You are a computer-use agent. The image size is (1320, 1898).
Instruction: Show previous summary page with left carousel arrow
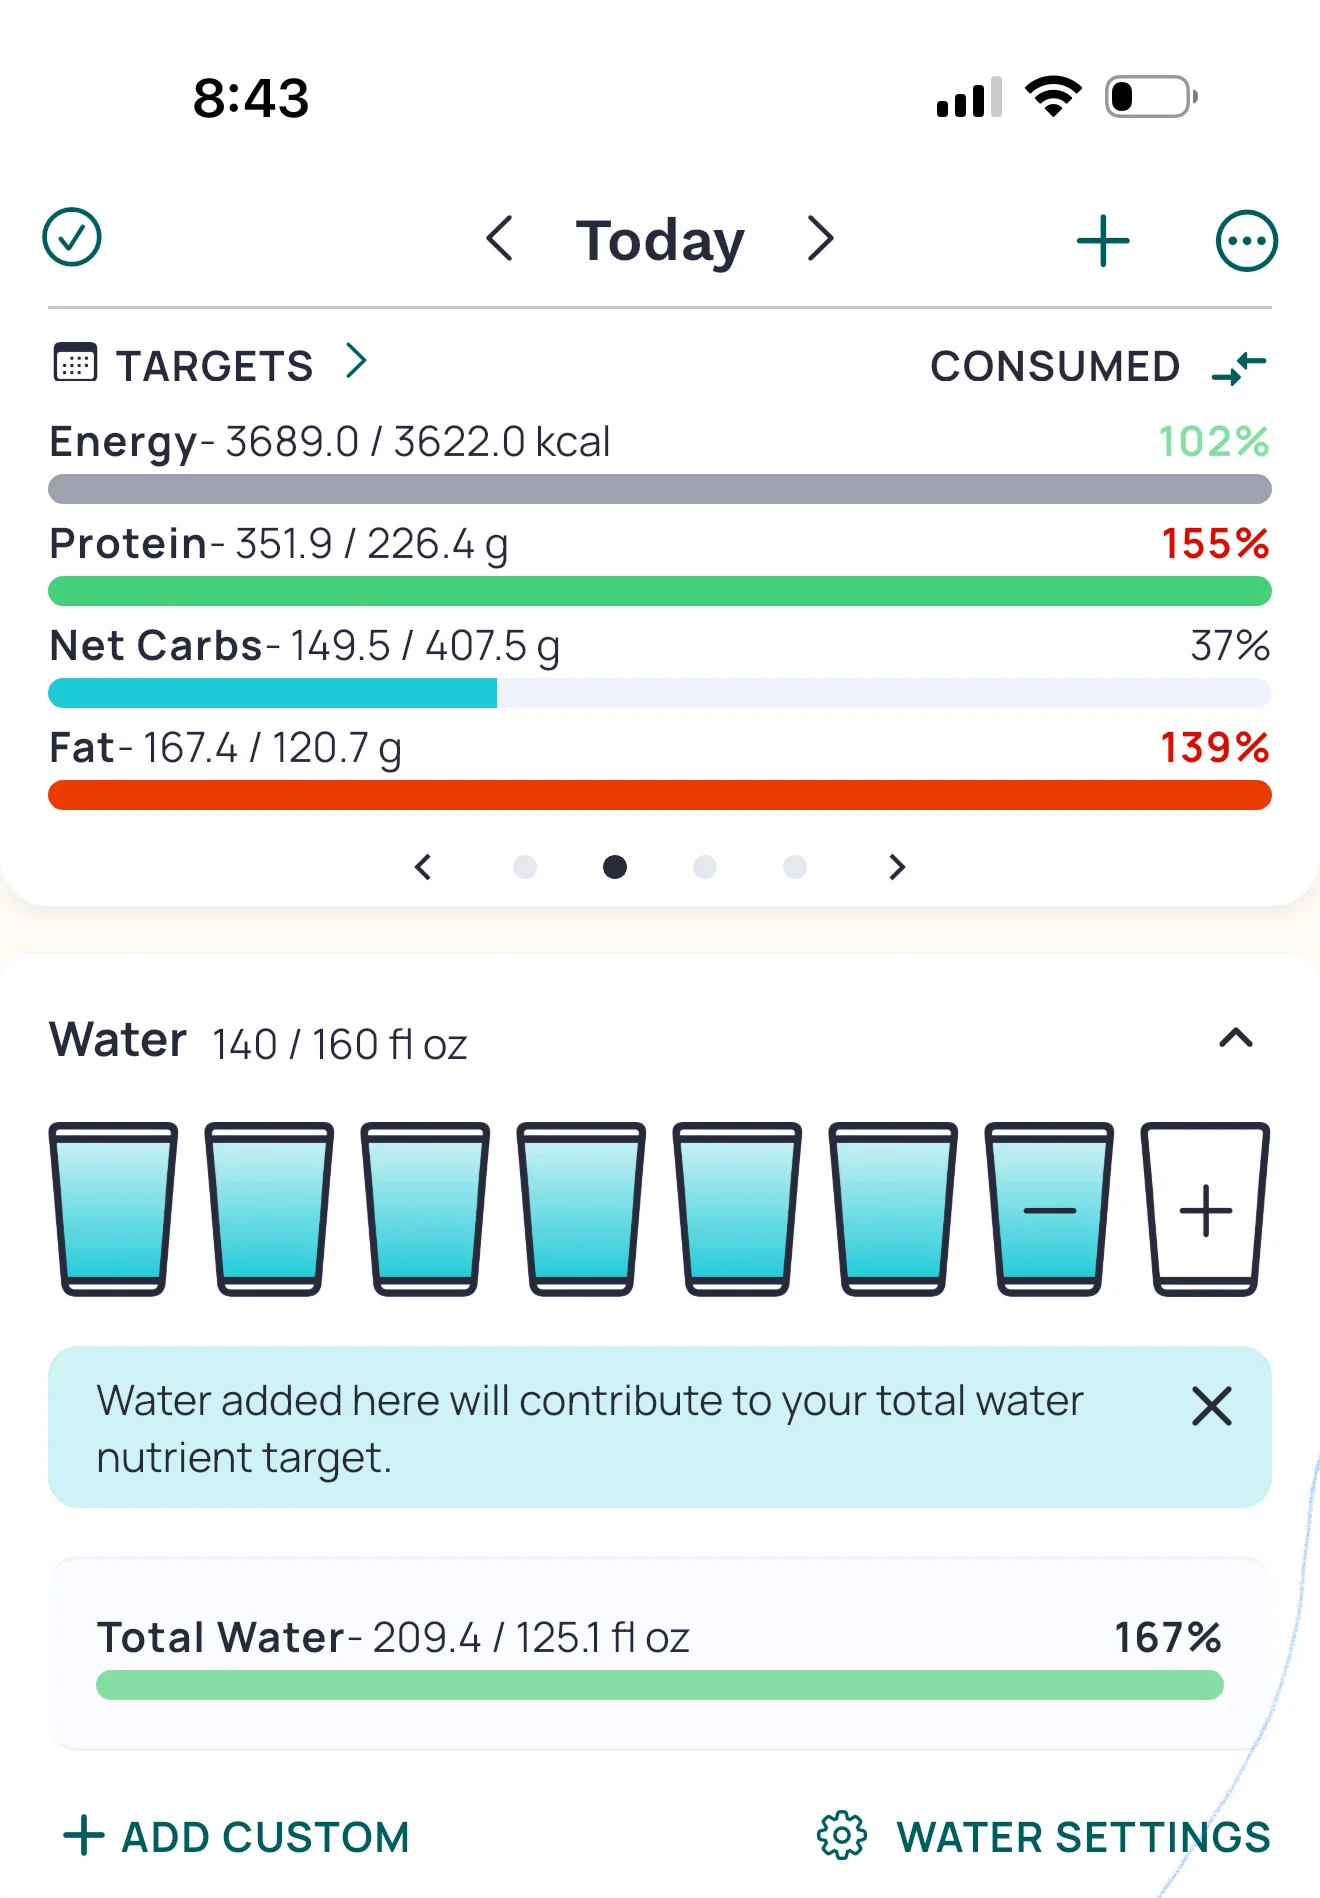(423, 867)
